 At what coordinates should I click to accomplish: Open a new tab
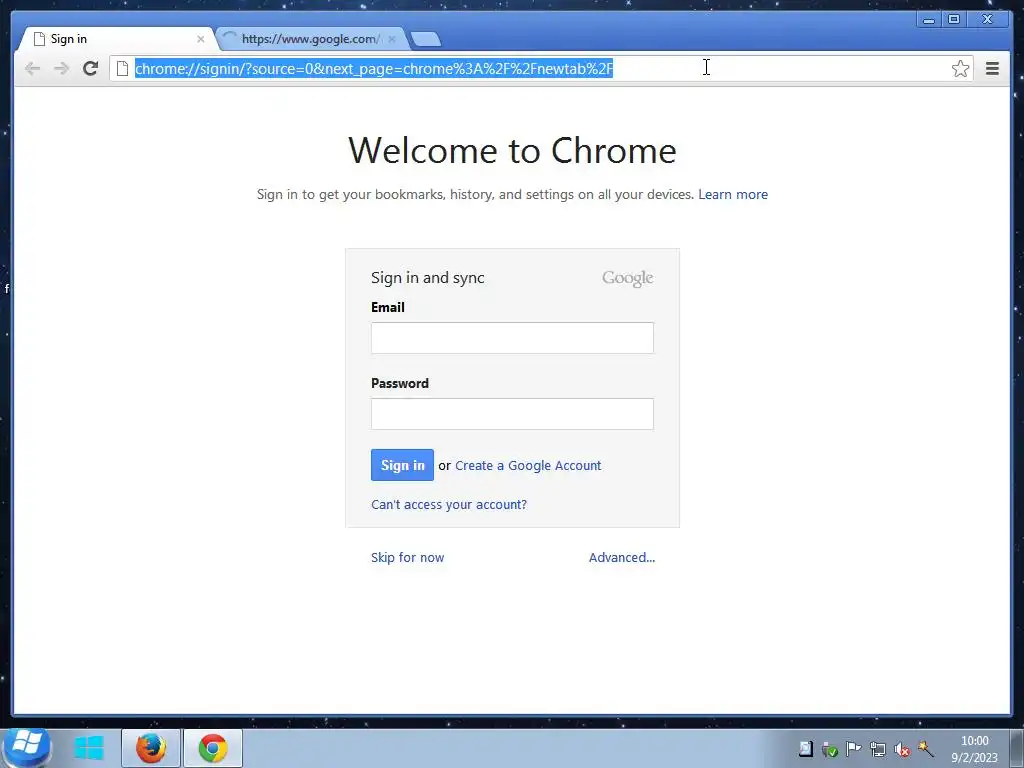coord(426,39)
